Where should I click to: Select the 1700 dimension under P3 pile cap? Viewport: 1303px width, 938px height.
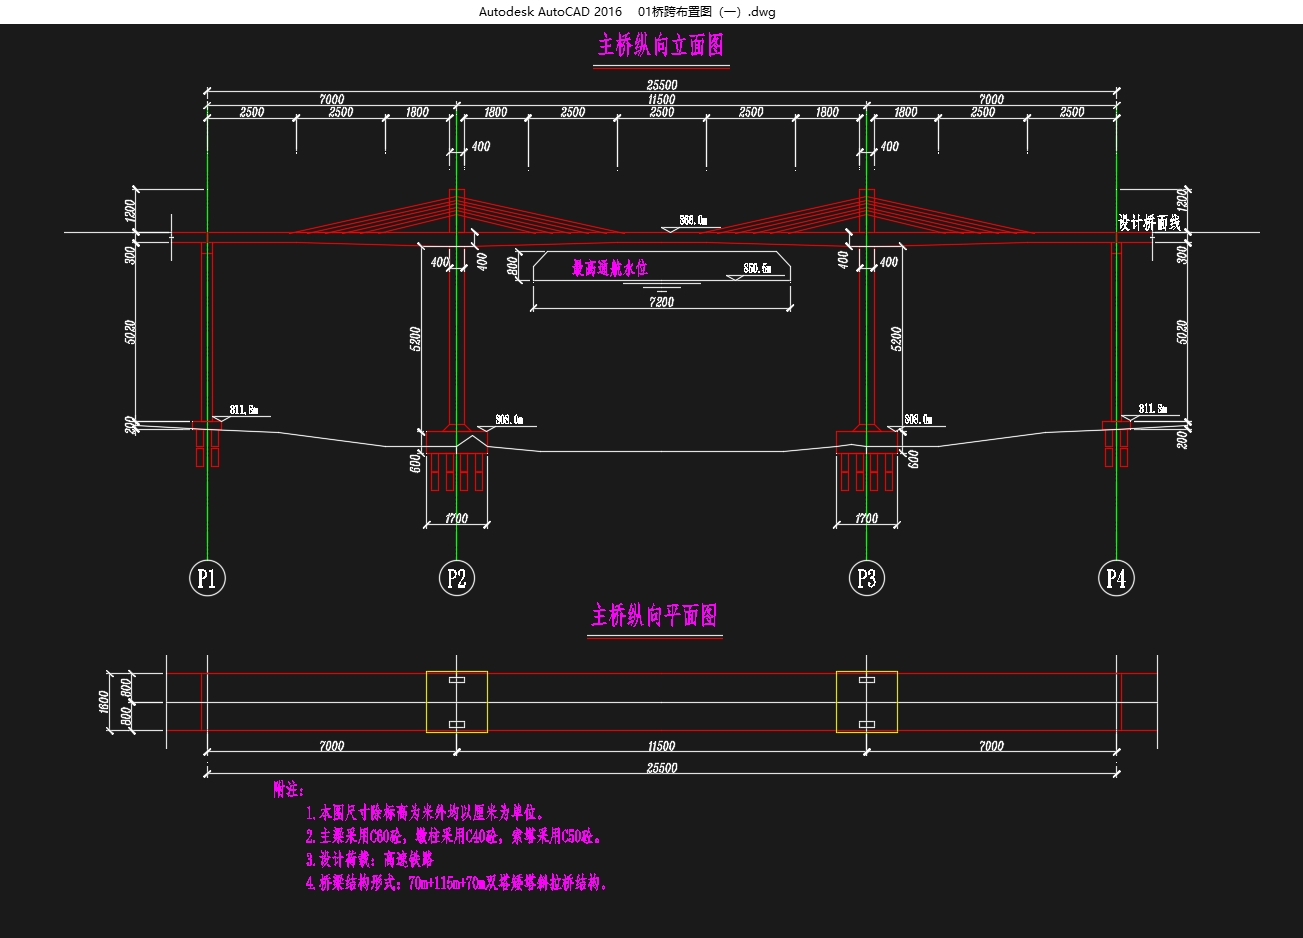pos(866,519)
